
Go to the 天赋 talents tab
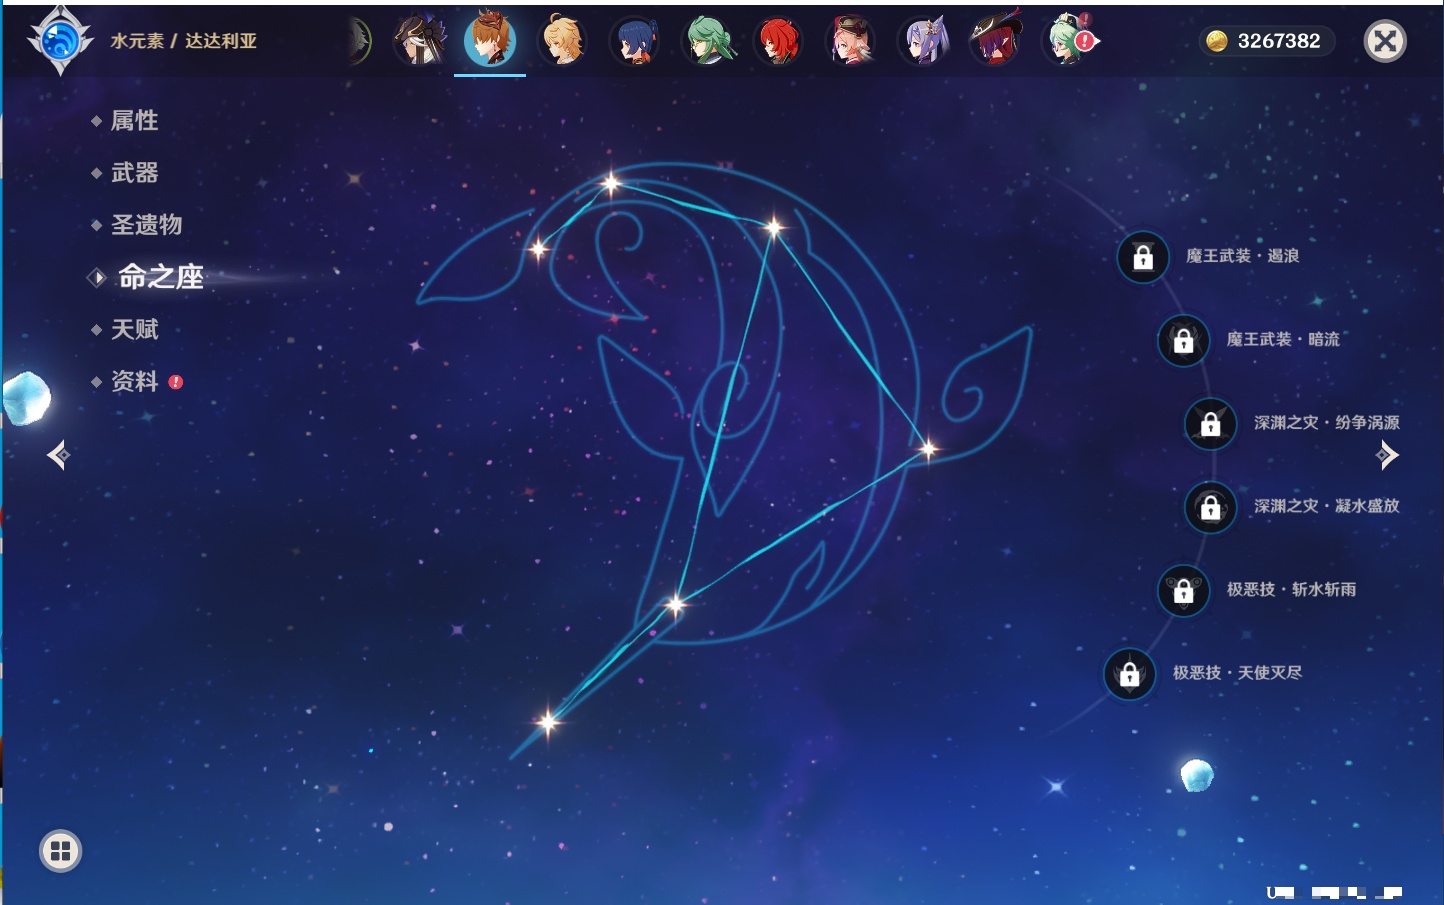pyautogui.click(x=134, y=329)
